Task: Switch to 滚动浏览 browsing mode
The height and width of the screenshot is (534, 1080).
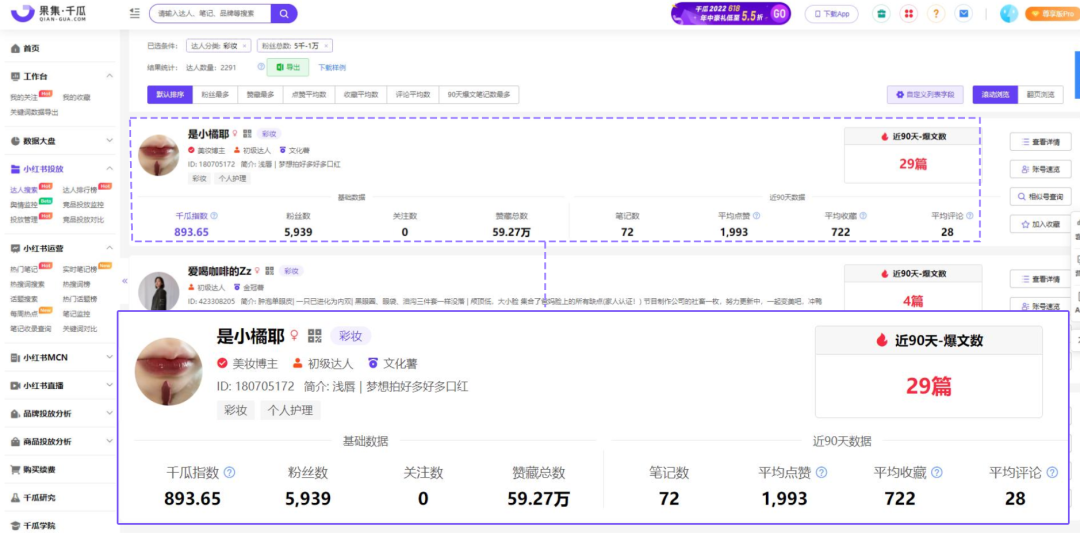Action: tap(995, 94)
